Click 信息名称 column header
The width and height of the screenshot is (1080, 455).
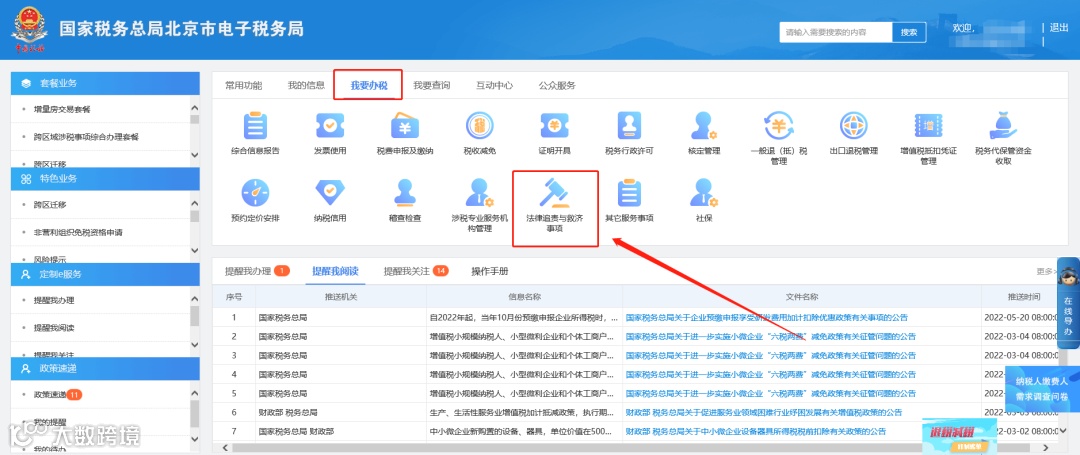click(x=524, y=297)
